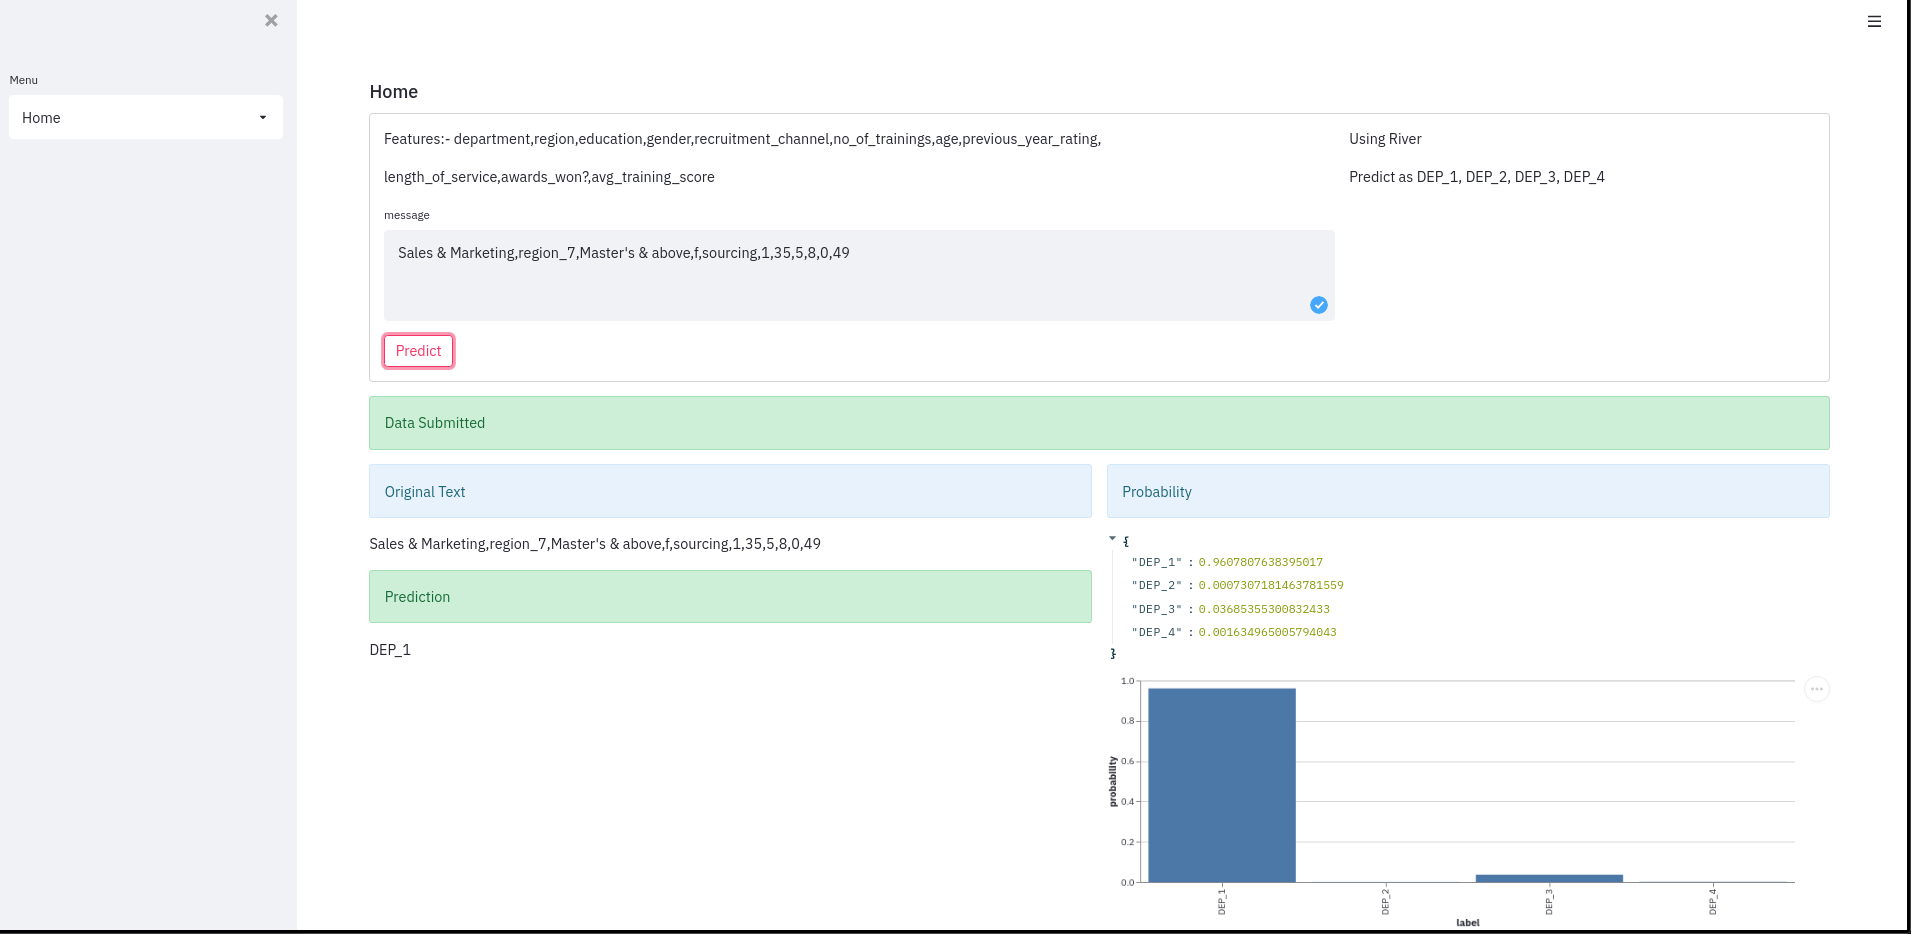This screenshot has width=1911, height=934.
Task: Collapse the probability JSON tree arrow
Action: pyautogui.click(x=1112, y=539)
